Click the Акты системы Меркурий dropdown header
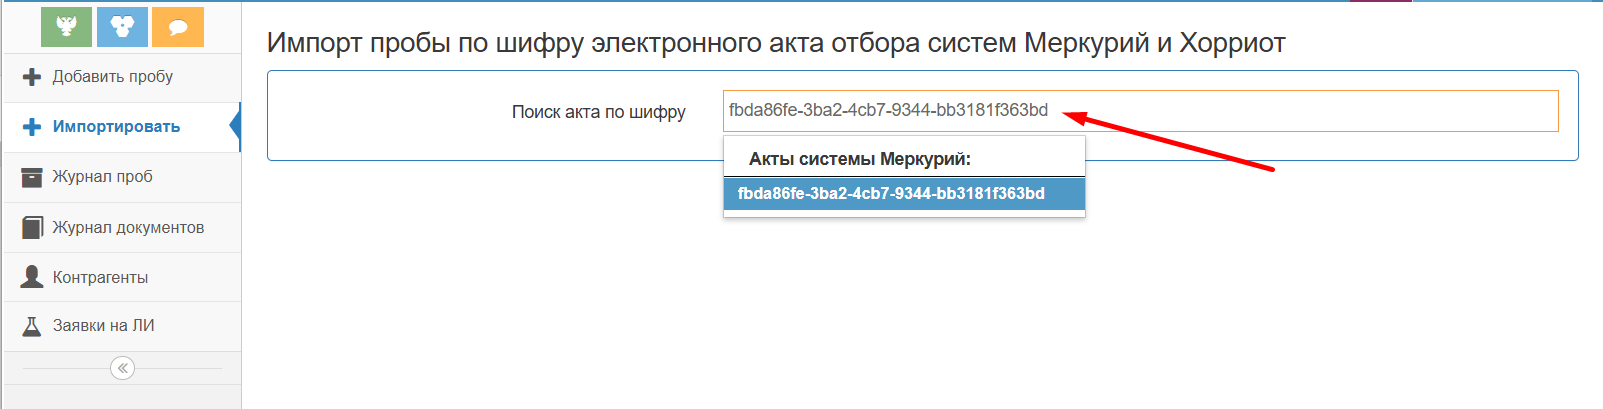Image resolution: width=1603 pixels, height=409 pixels. [860, 159]
